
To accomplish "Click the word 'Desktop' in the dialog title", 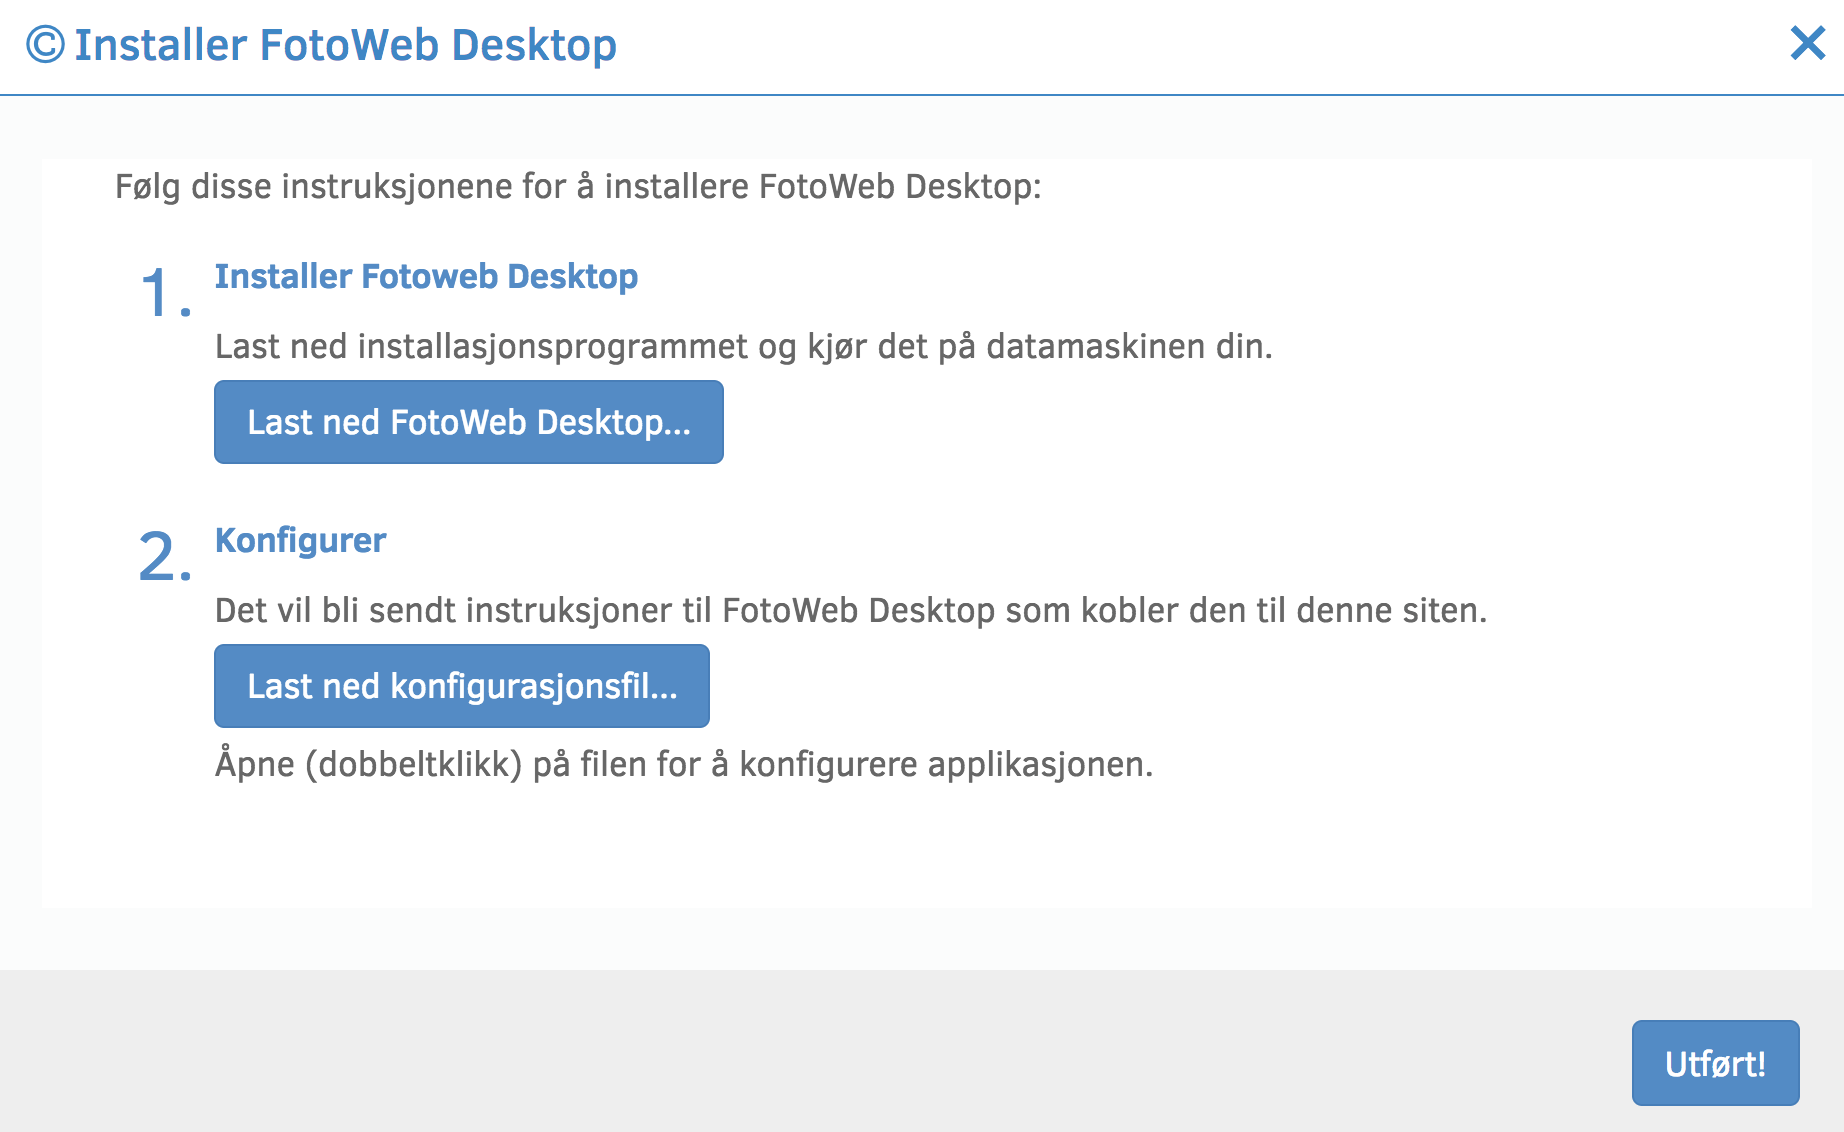I will point(533,45).
